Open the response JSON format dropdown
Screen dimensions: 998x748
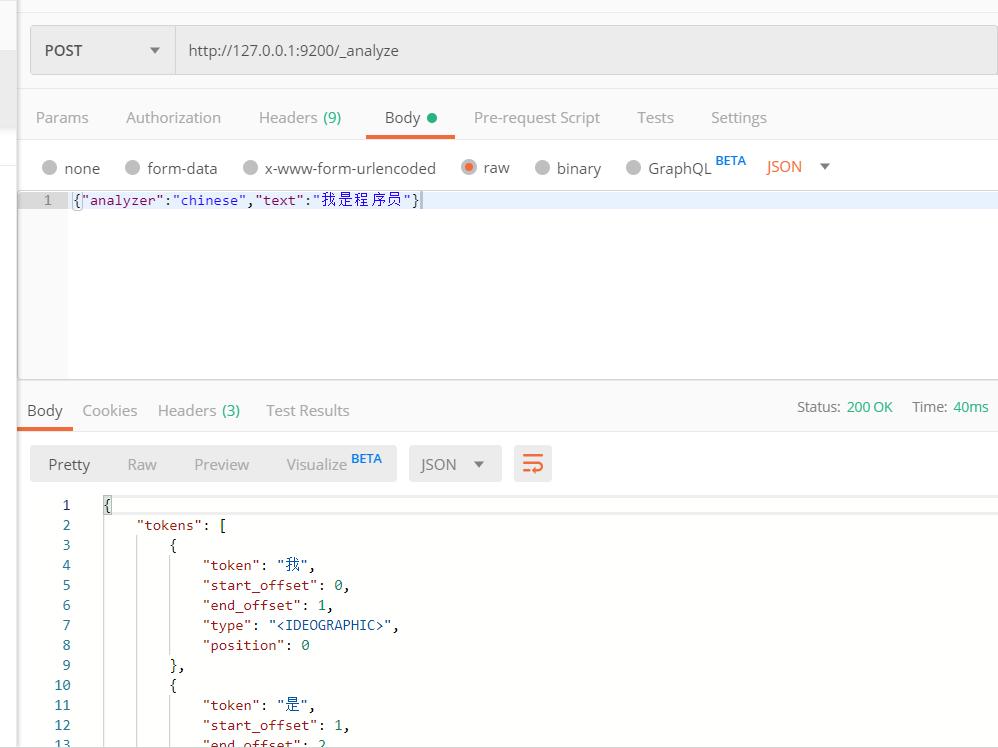coord(454,464)
